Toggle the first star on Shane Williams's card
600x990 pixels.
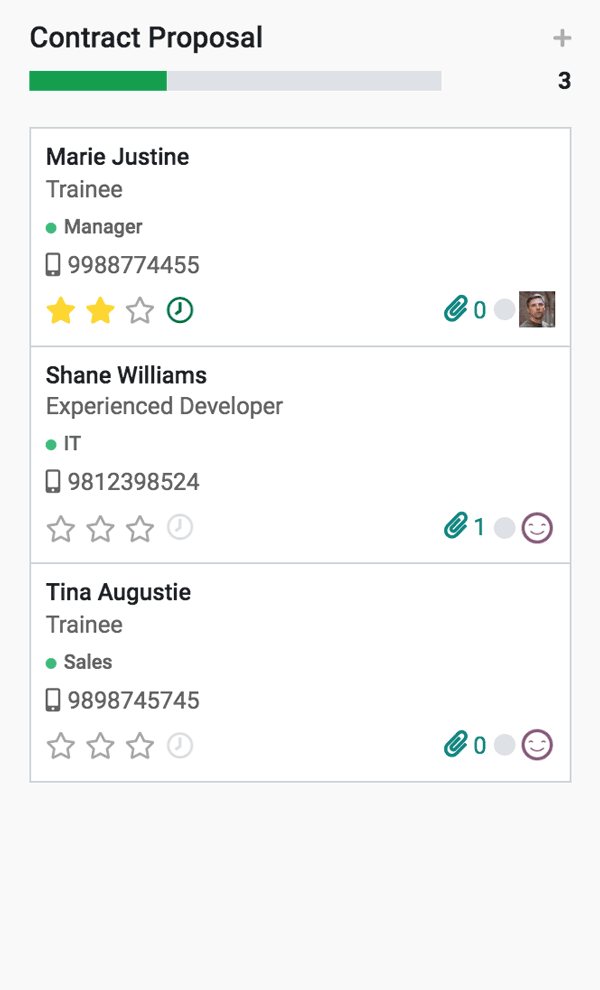[x=60, y=527]
